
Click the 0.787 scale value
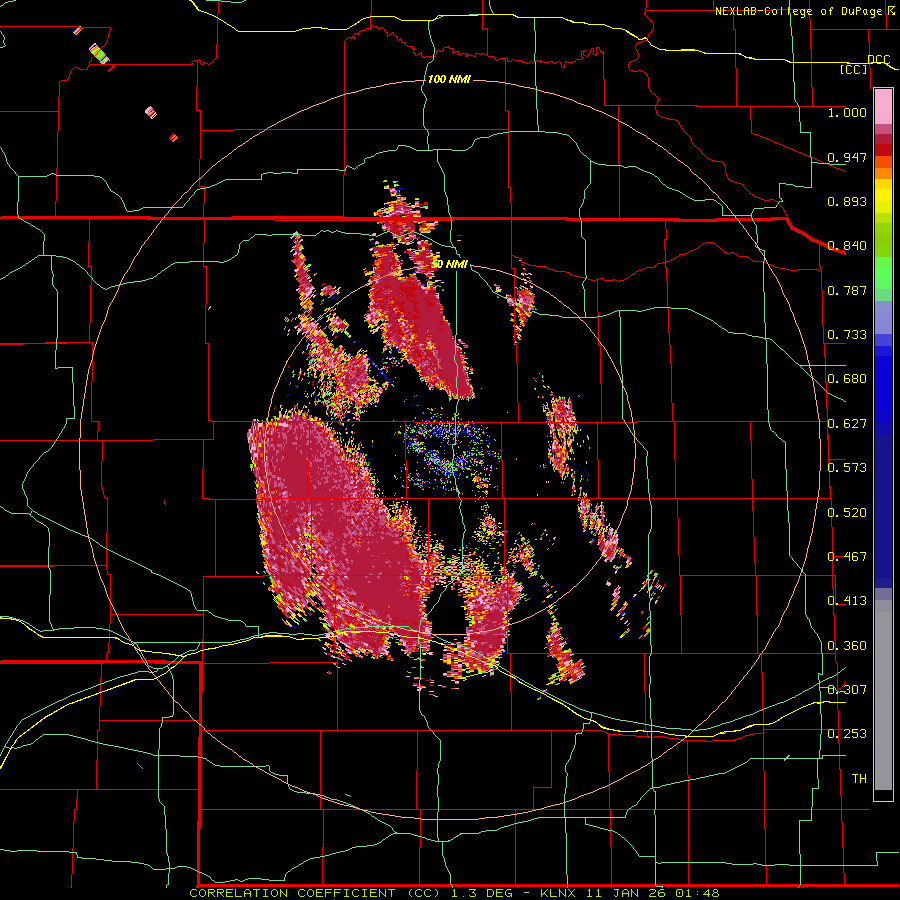(847, 290)
